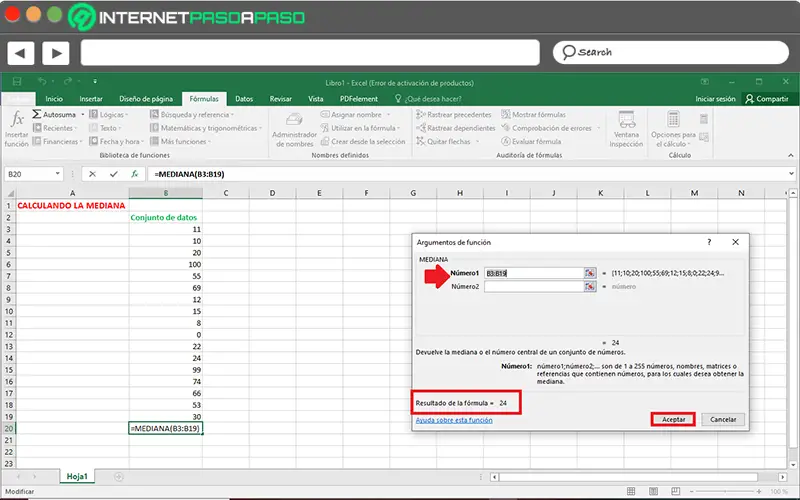Open Más funciones list

tap(180, 141)
